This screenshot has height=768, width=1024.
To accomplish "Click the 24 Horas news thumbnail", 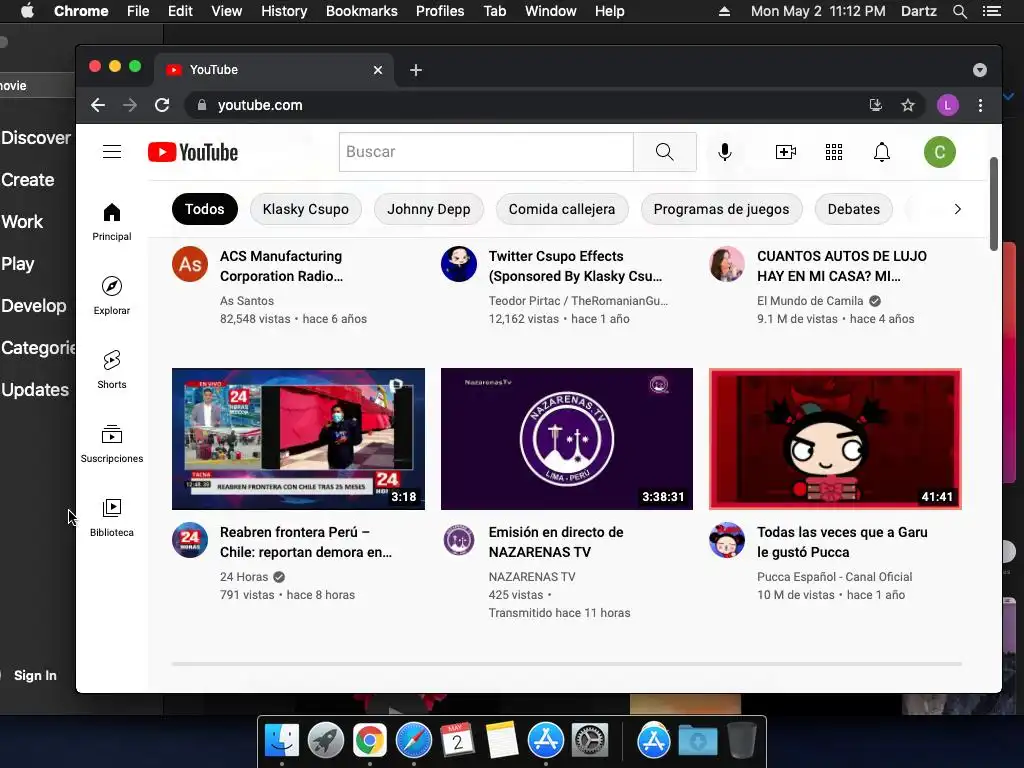I will (298, 439).
